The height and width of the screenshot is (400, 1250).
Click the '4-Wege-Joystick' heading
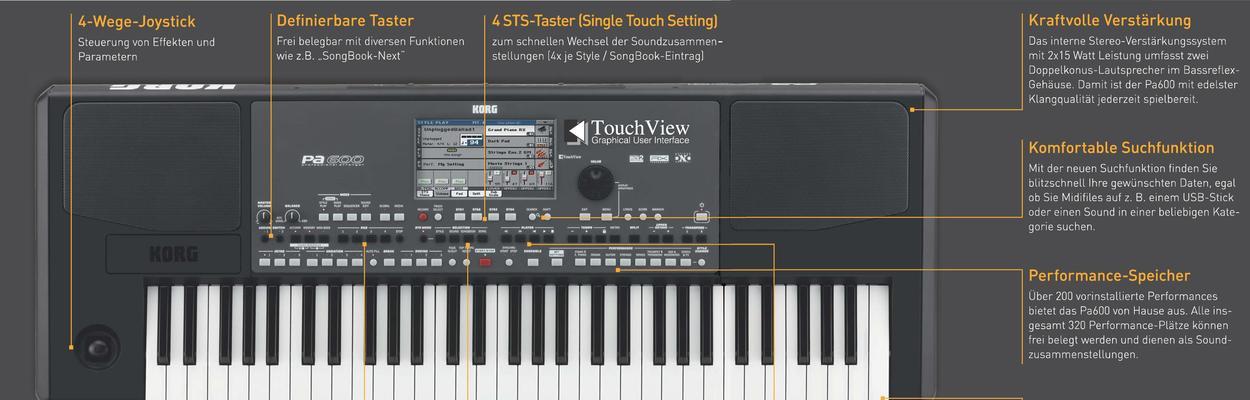point(136,21)
